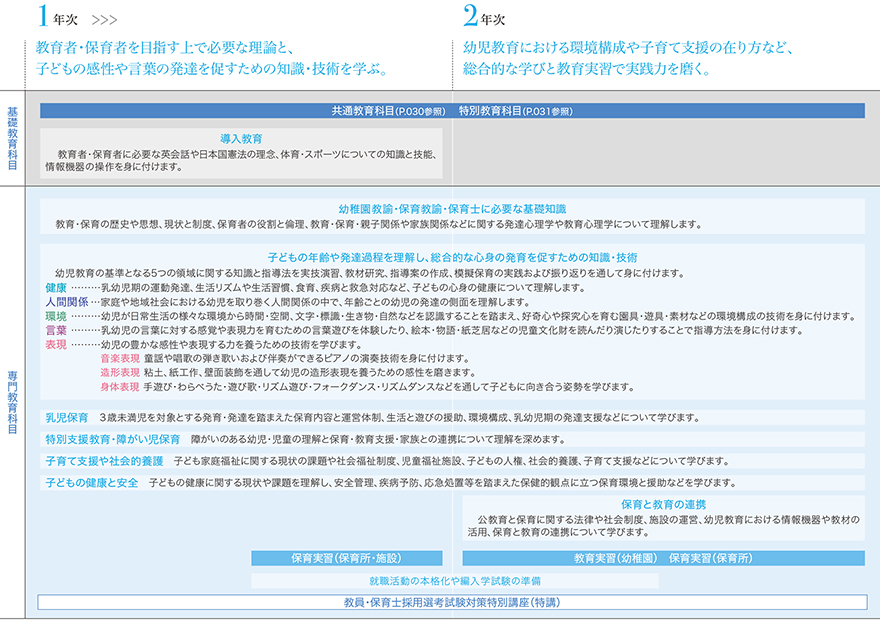Image resolution: width=880 pixels, height=623 pixels.
Task: Select the description starting '子どもの健康に関する現状や課題'
Action: [x=443, y=483]
